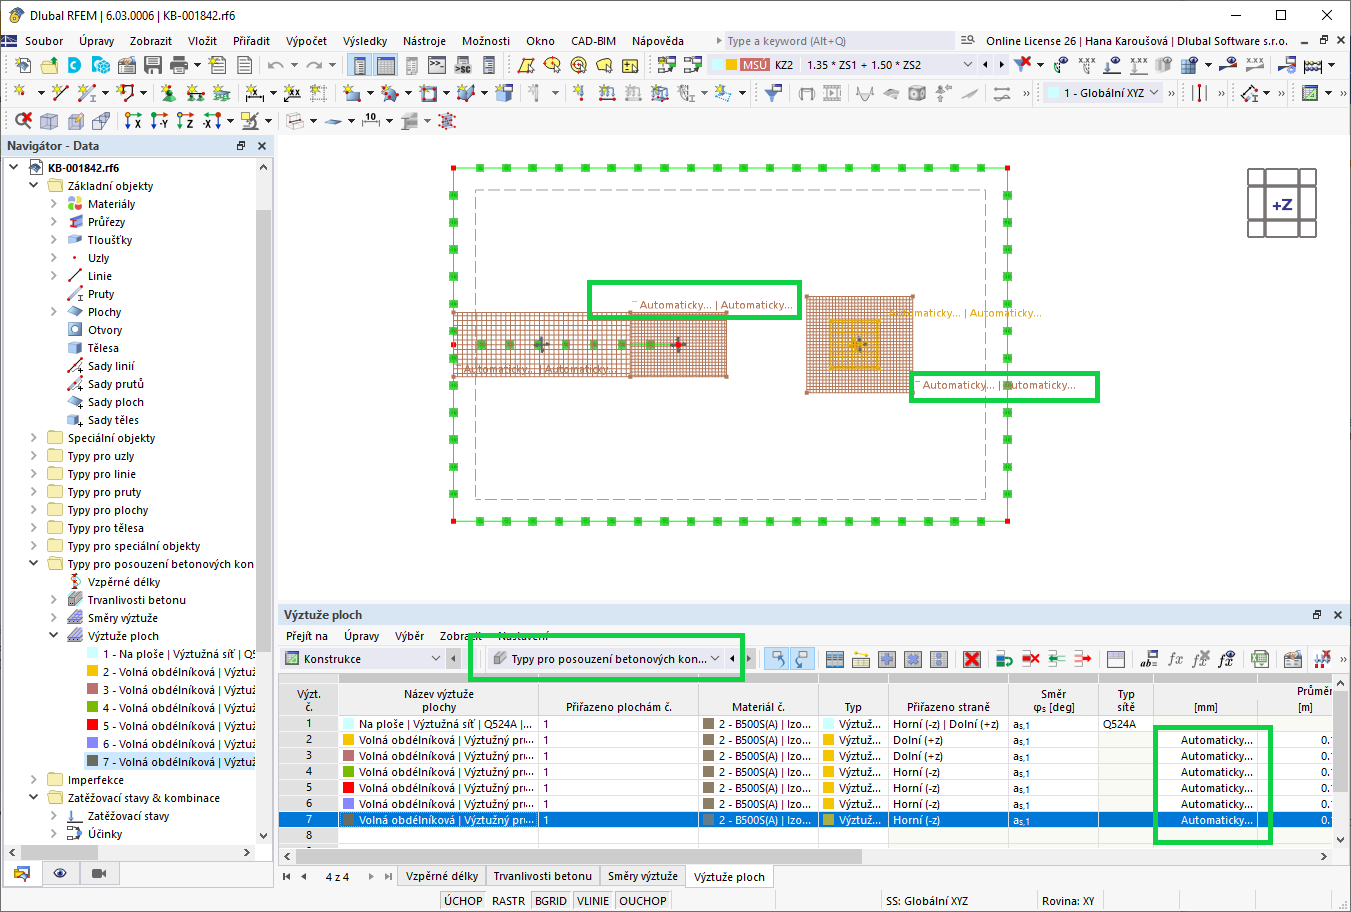This screenshot has height=912, width=1351.
Task: Collapse the Základní objekty tree folder
Action: (x=33, y=186)
